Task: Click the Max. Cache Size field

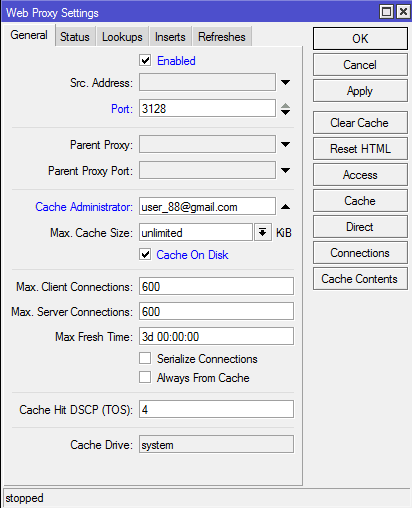Action: pyautogui.click(x=196, y=232)
